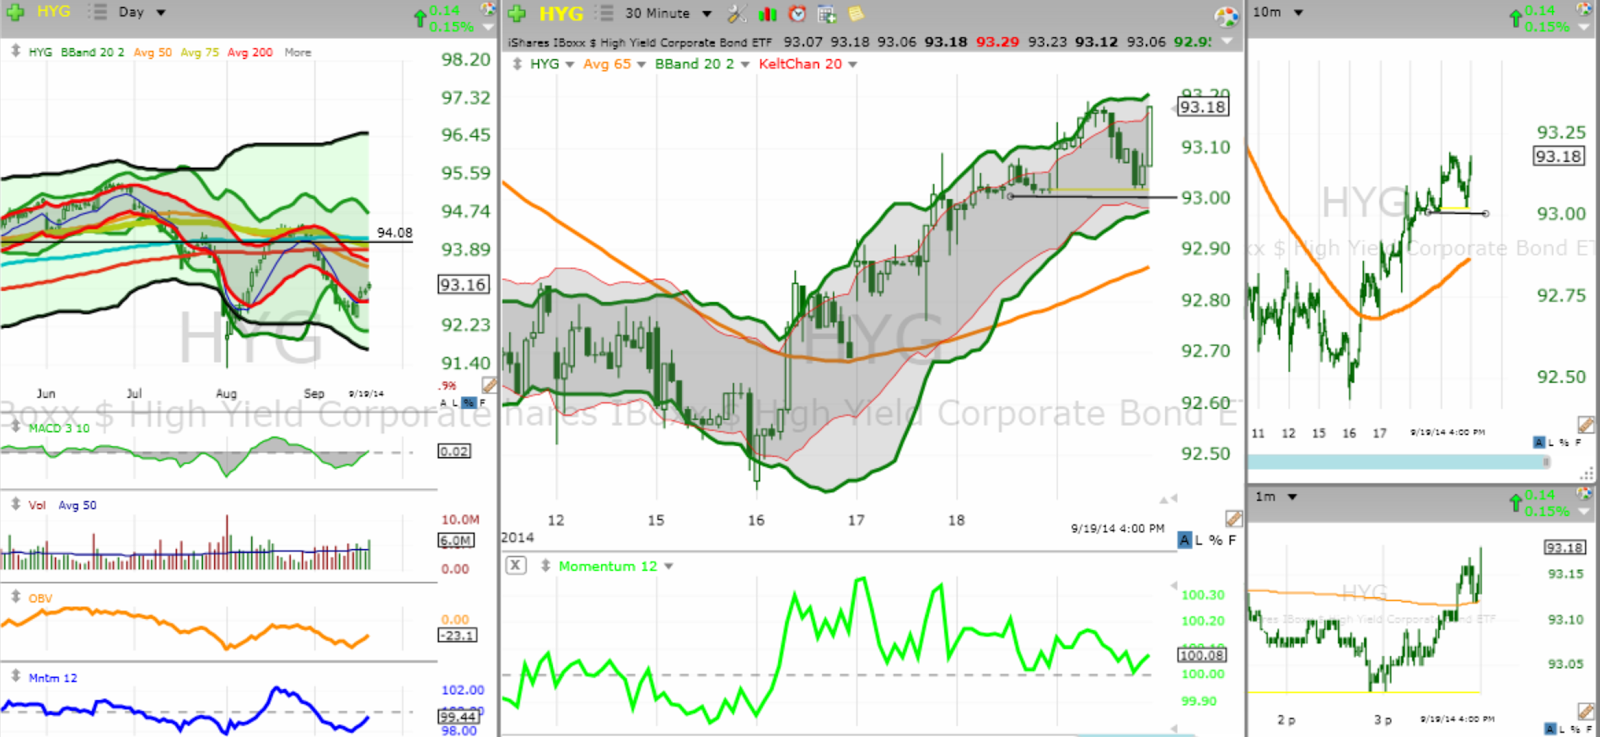Screen dimensions: 1600x737
Task: Click the move handle beside the MACD 3 10 label
Action: [16, 427]
